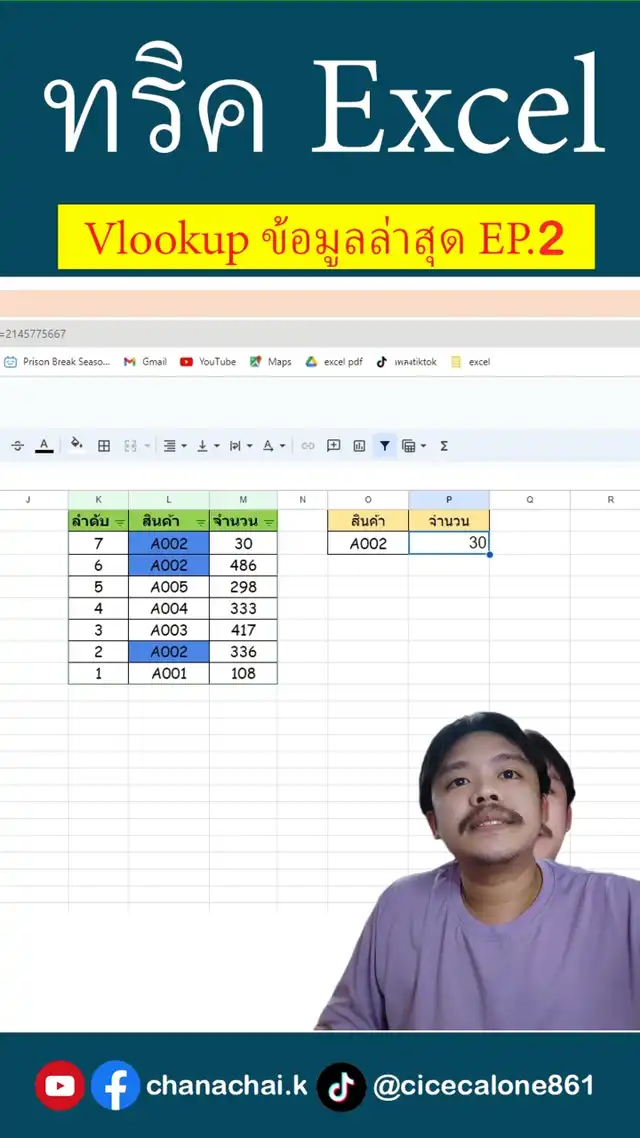The height and width of the screenshot is (1138, 640).
Task: Click the strikethrough formatting icon
Action: point(17,446)
